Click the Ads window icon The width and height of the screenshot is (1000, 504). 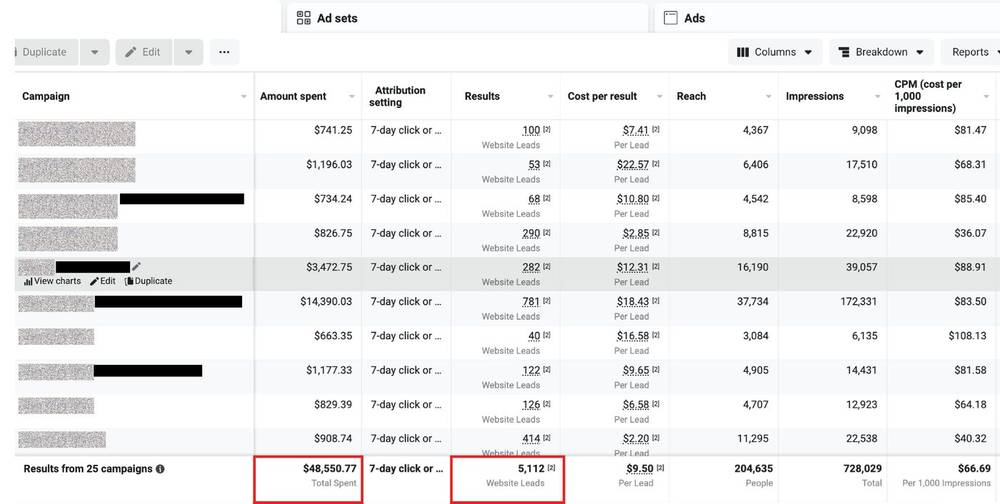pos(670,18)
